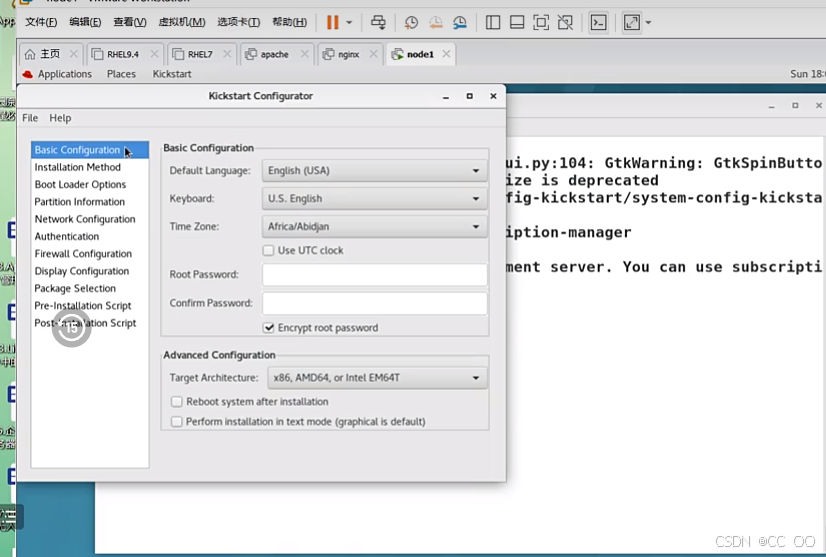Open the dropdown arrow beside the pause button
The width and height of the screenshot is (826, 557).
pos(349,23)
